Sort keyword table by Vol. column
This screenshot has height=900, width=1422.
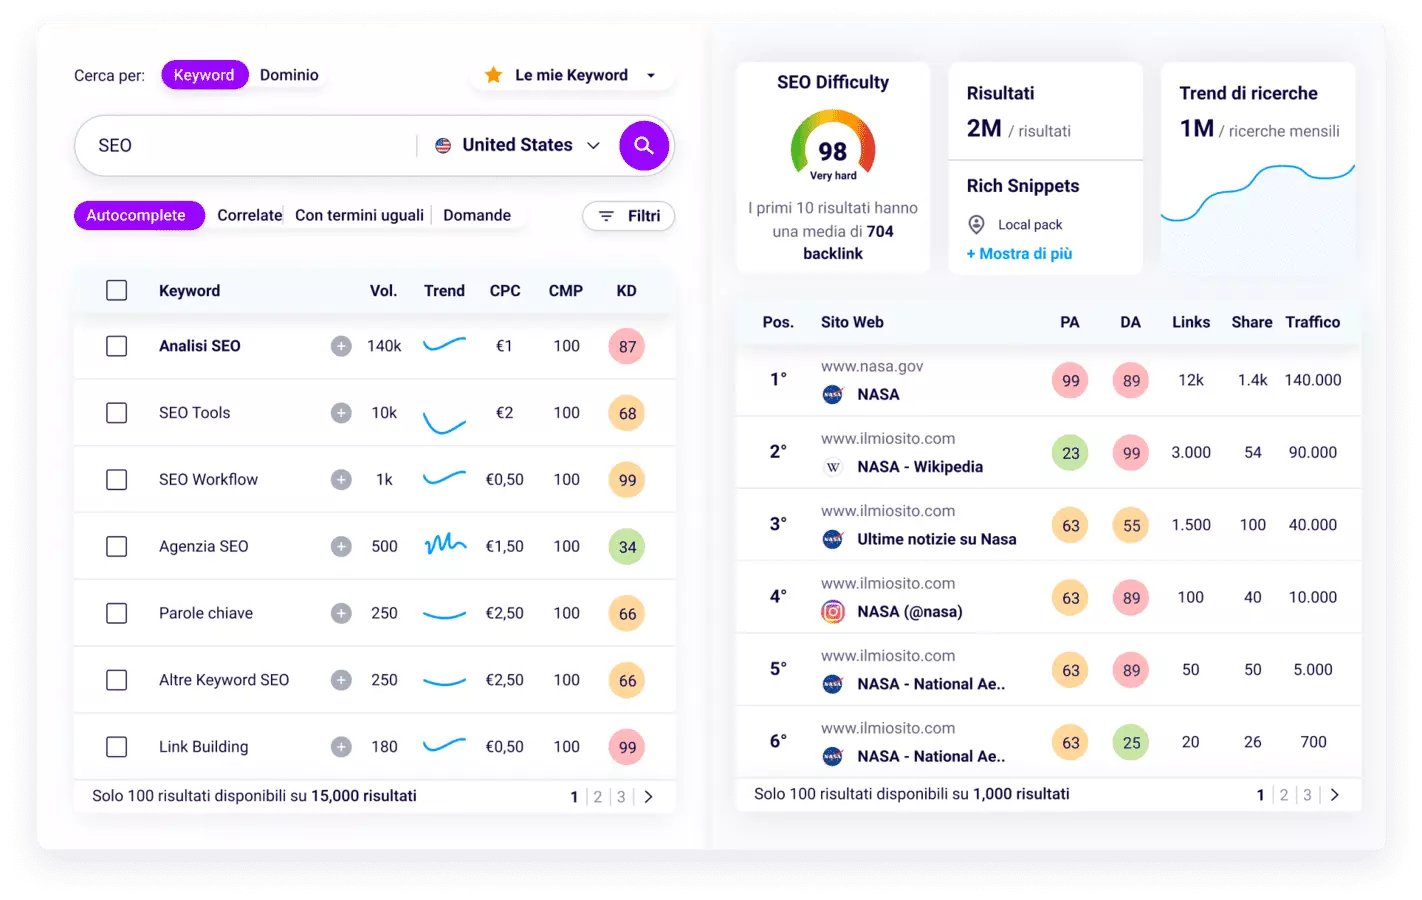click(384, 291)
